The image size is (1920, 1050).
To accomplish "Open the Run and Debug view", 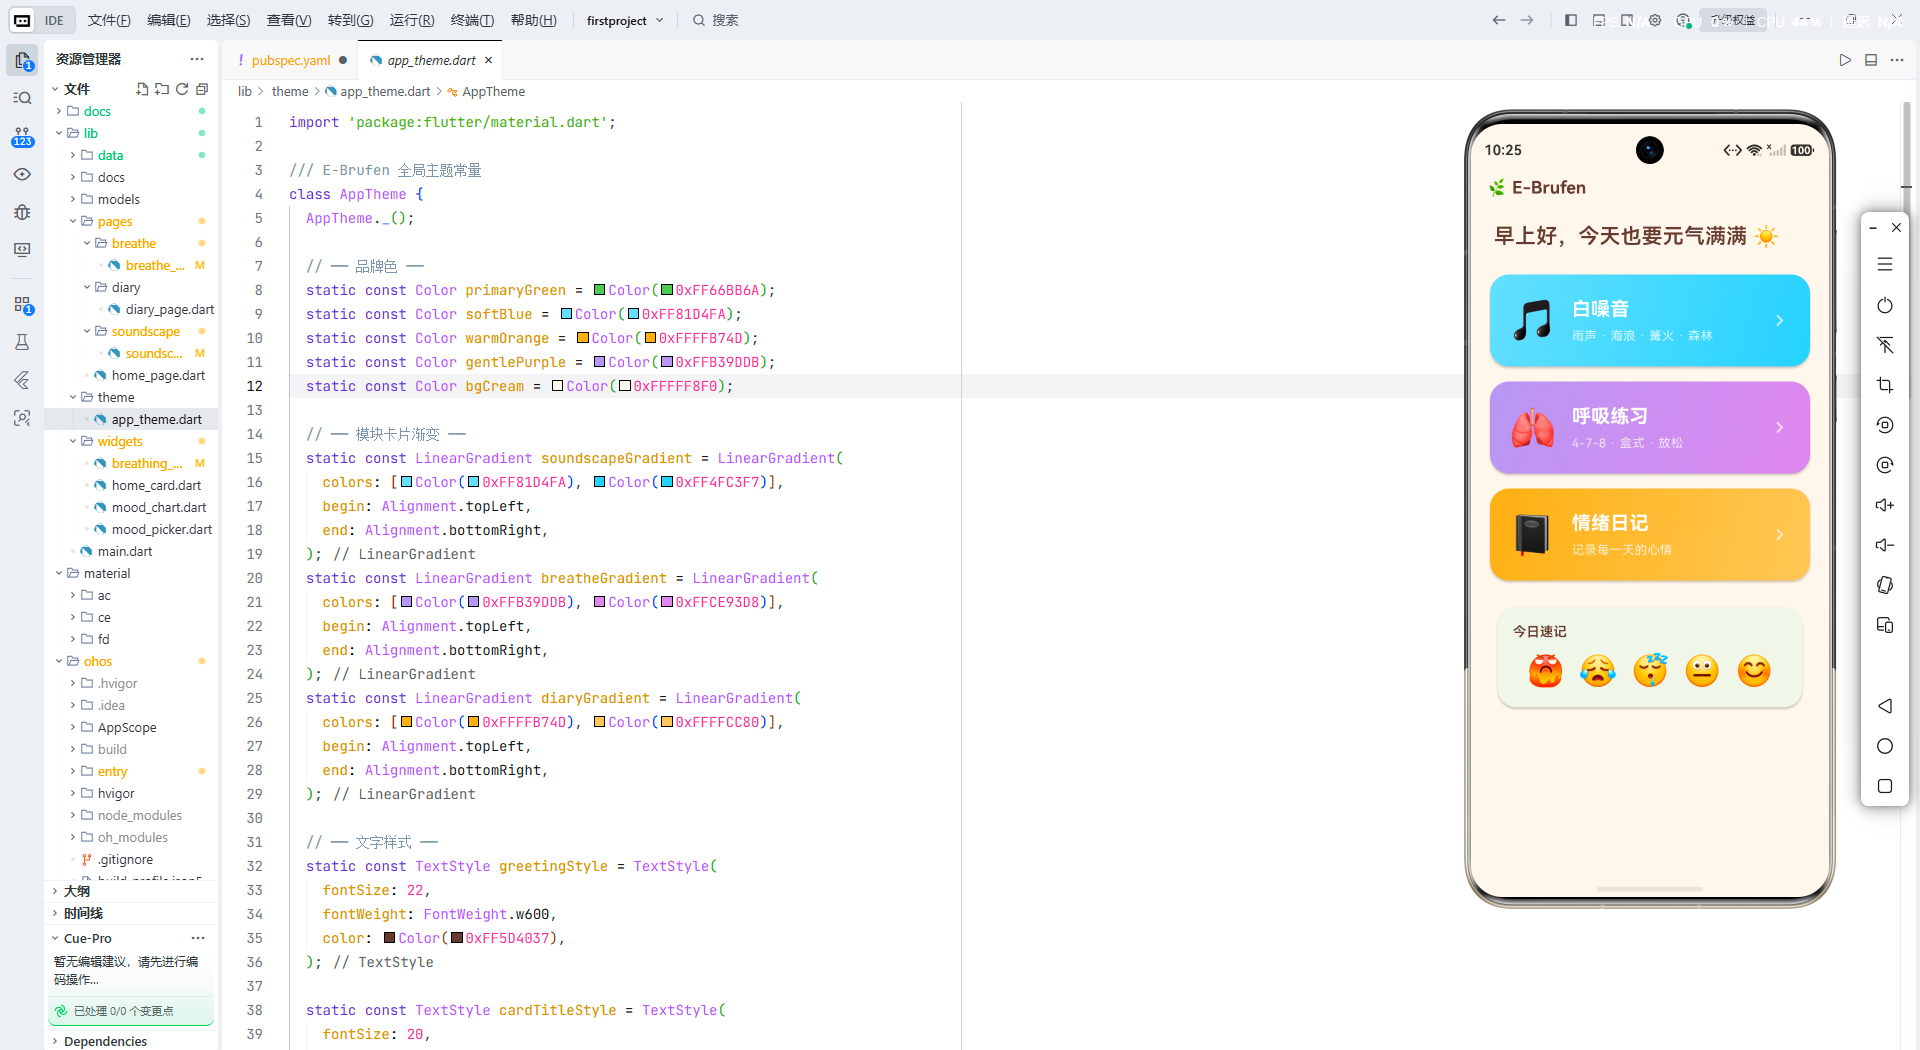I will [22, 212].
